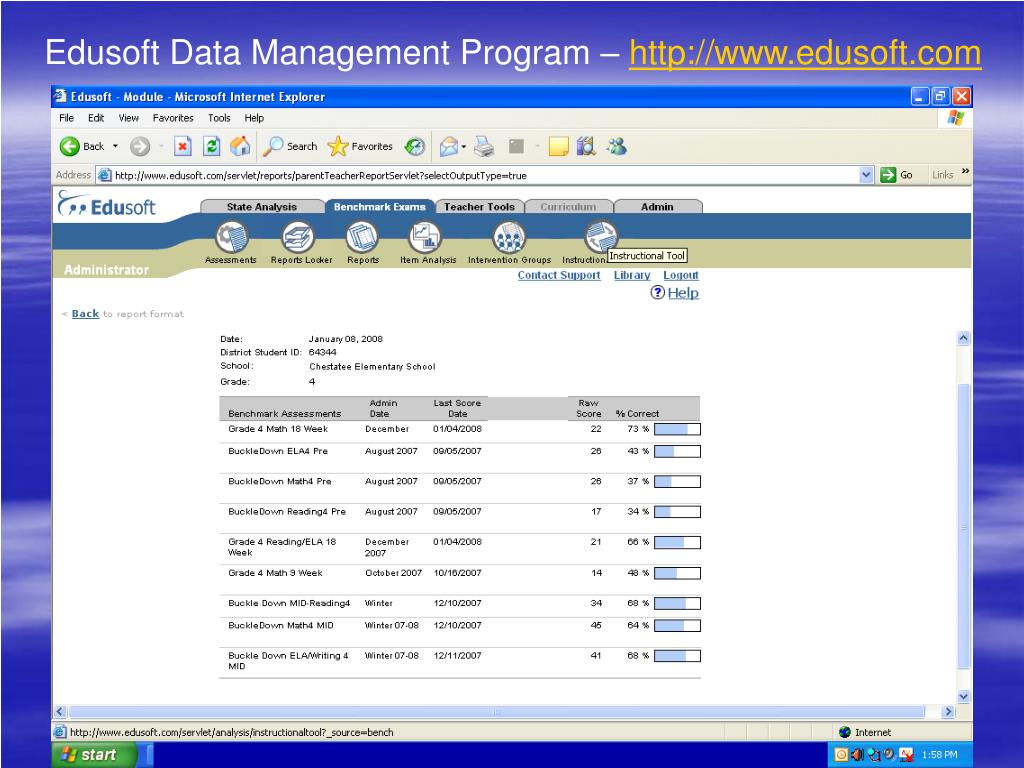The width and height of the screenshot is (1024, 768).
Task: Click the percent bar for Grade 4 Math 18 Week
Action: (677, 429)
